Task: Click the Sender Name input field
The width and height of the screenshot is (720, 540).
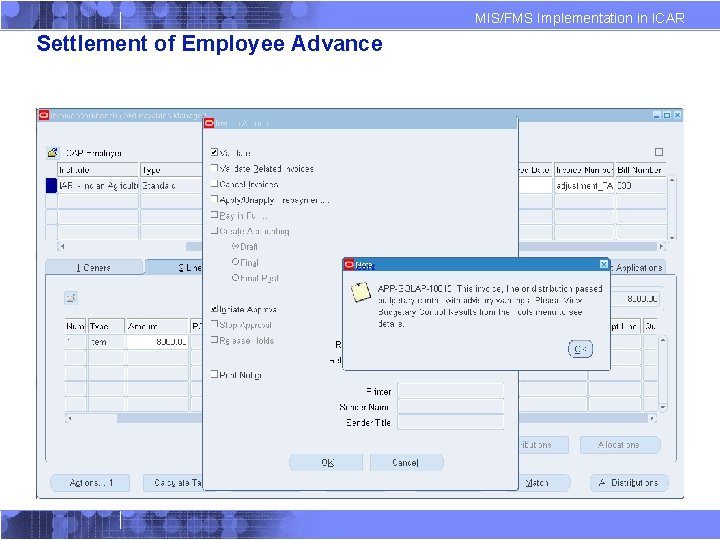Action: pyautogui.click(x=450, y=407)
